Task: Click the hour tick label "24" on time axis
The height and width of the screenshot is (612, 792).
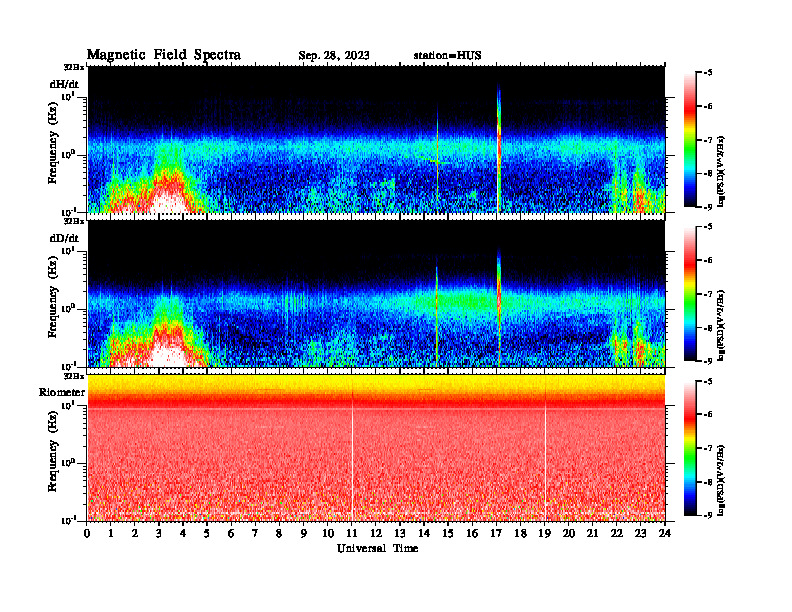Action: [x=665, y=534]
